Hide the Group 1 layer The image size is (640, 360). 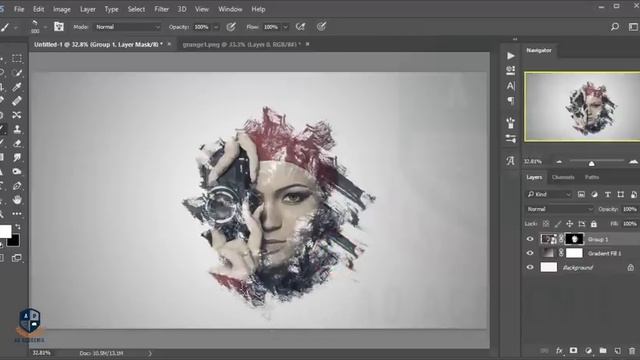[530, 239]
